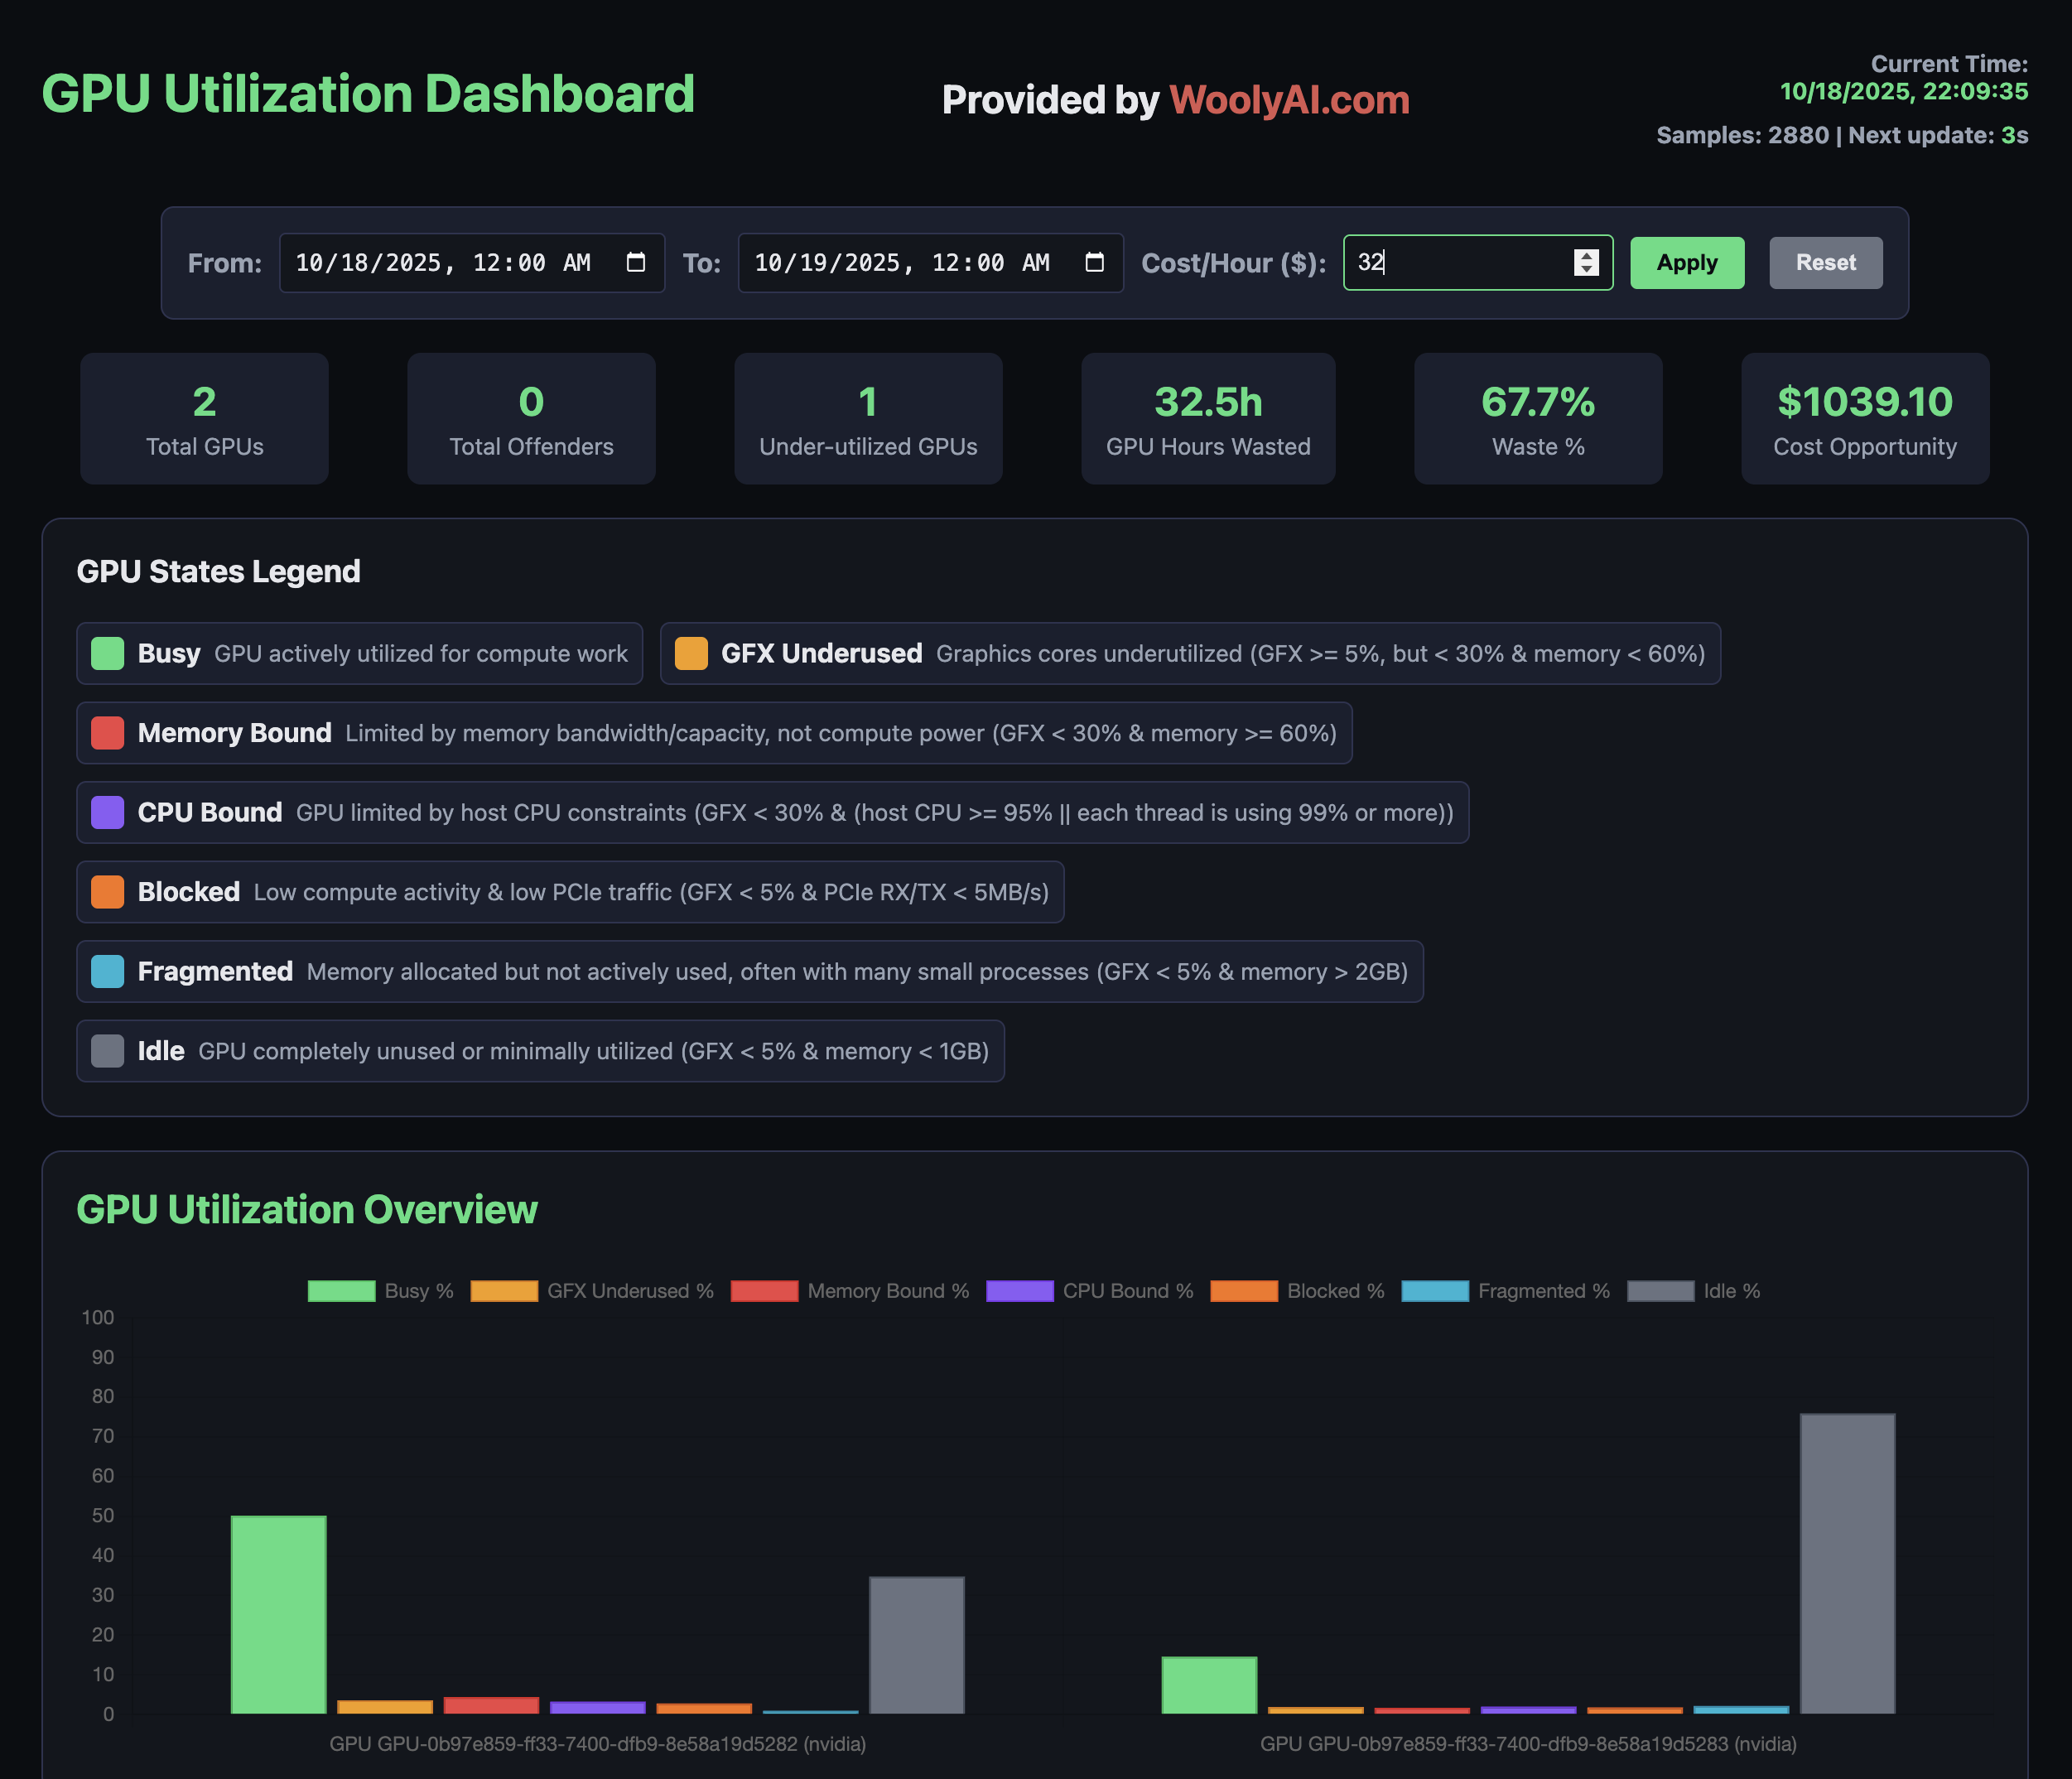Click the gray Idle legend square

click(107, 1050)
